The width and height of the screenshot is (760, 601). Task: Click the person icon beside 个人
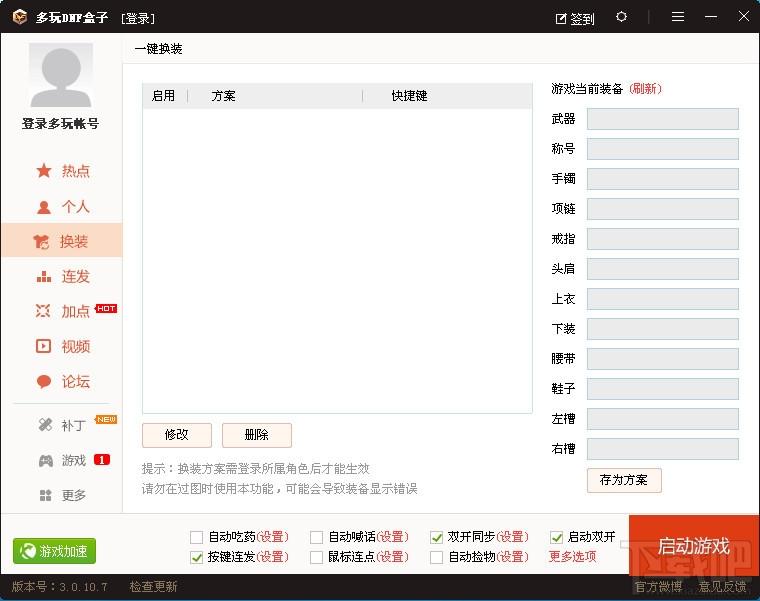(44, 207)
